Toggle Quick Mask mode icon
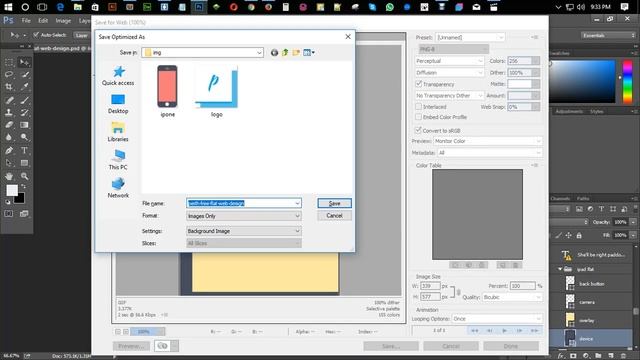Viewport: 640px width, 360px height. point(9,214)
